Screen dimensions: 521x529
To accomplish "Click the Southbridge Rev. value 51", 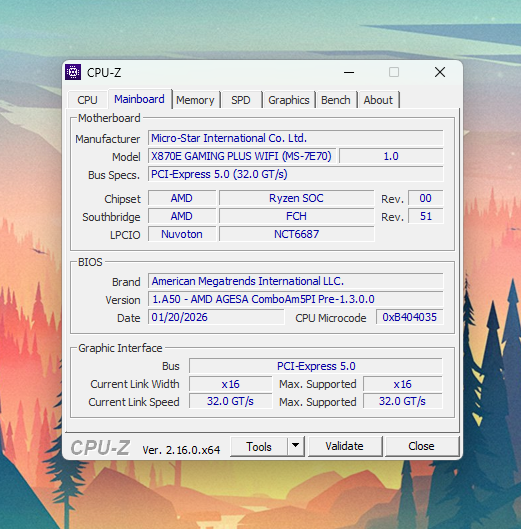I will click(x=426, y=216).
